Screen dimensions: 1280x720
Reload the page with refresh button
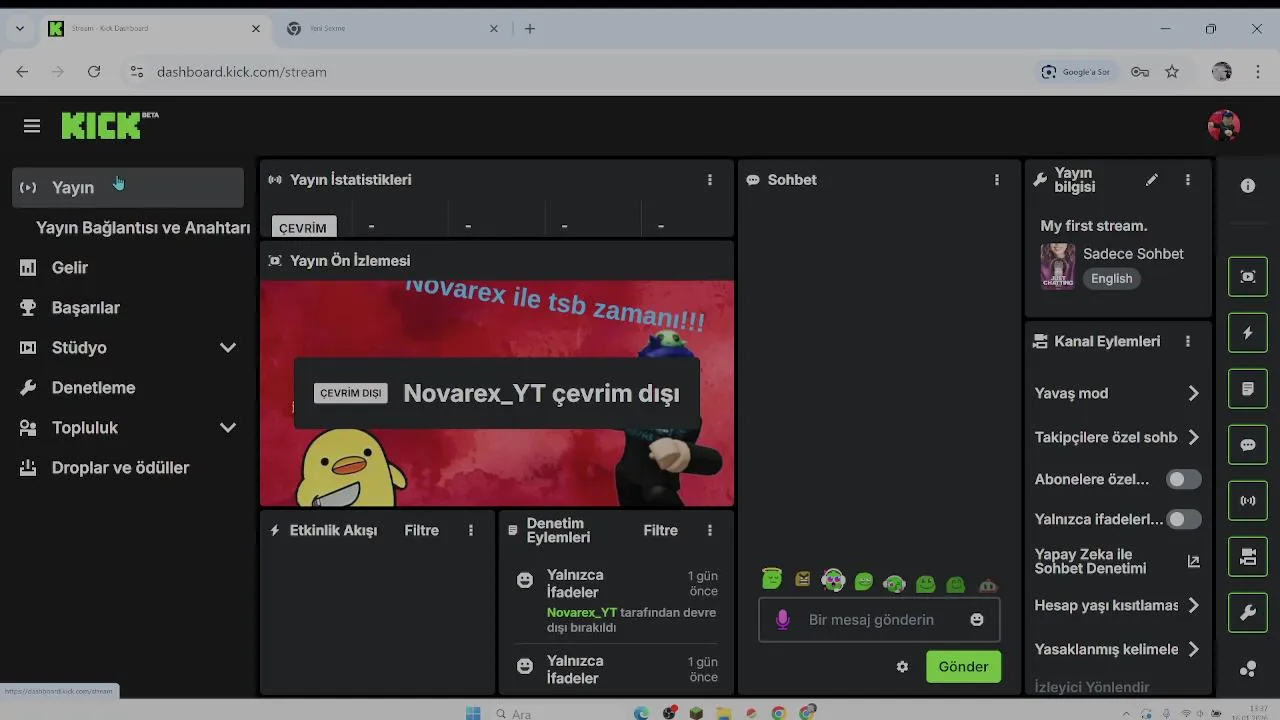click(94, 72)
